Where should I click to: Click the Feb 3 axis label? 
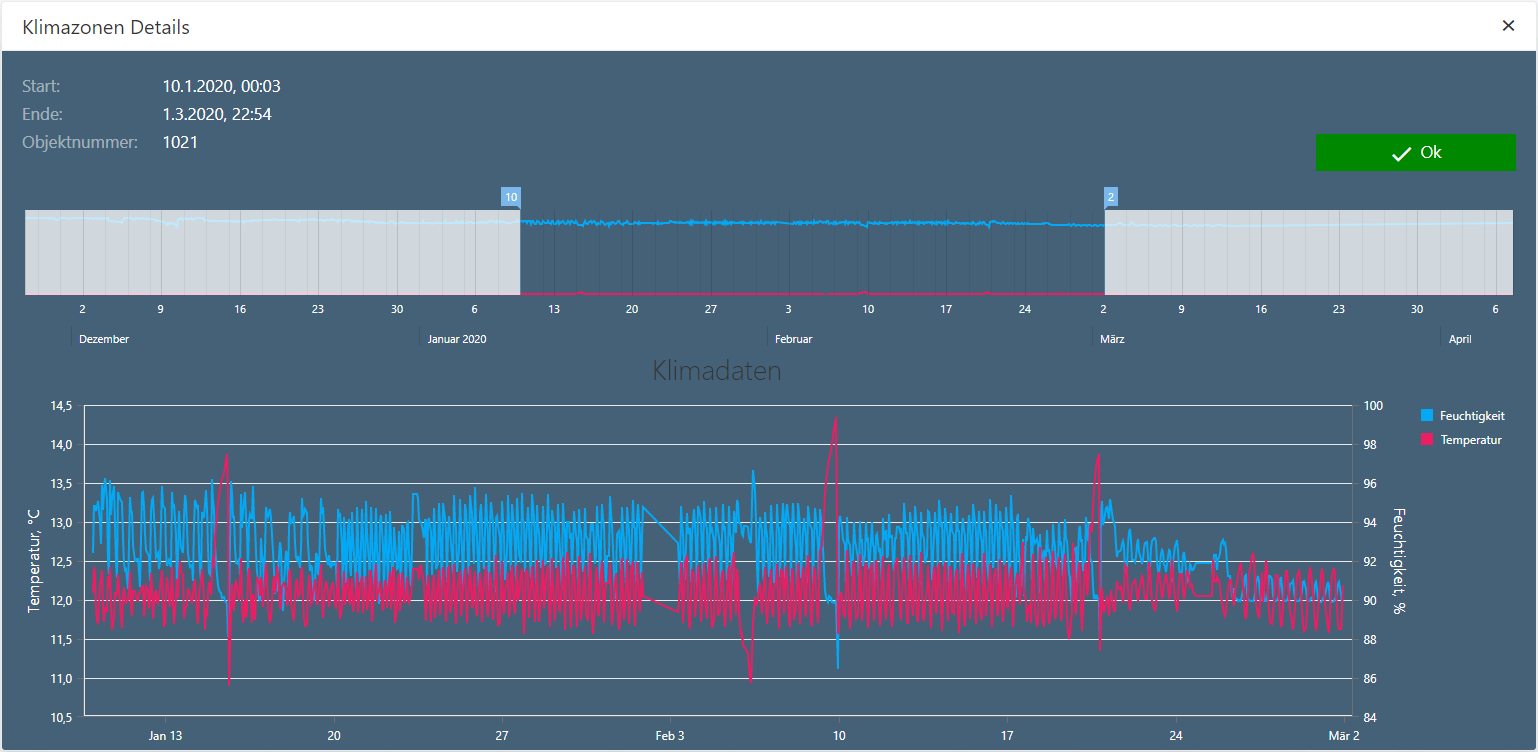pos(670,735)
